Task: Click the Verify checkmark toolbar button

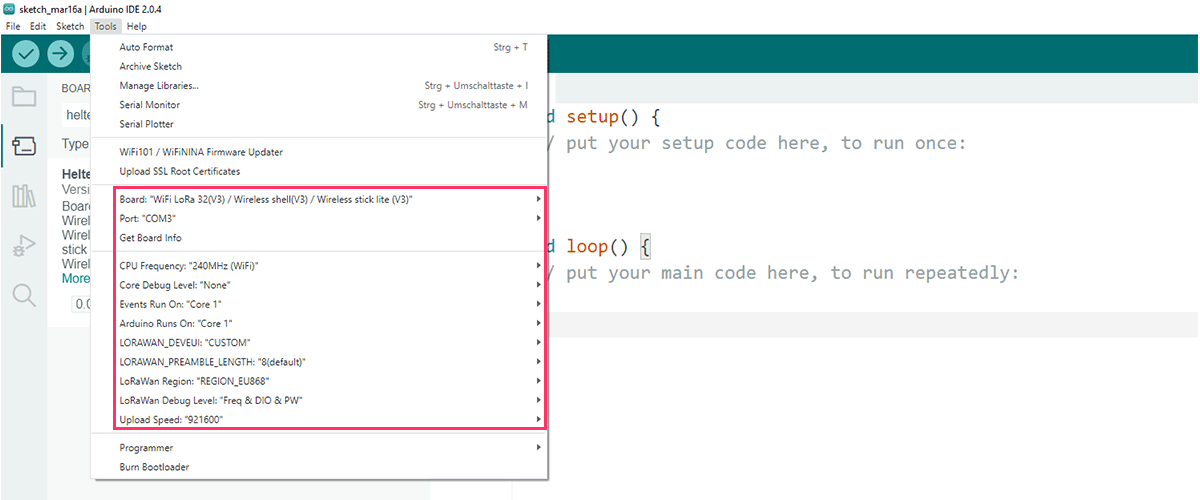Action: tap(26, 54)
